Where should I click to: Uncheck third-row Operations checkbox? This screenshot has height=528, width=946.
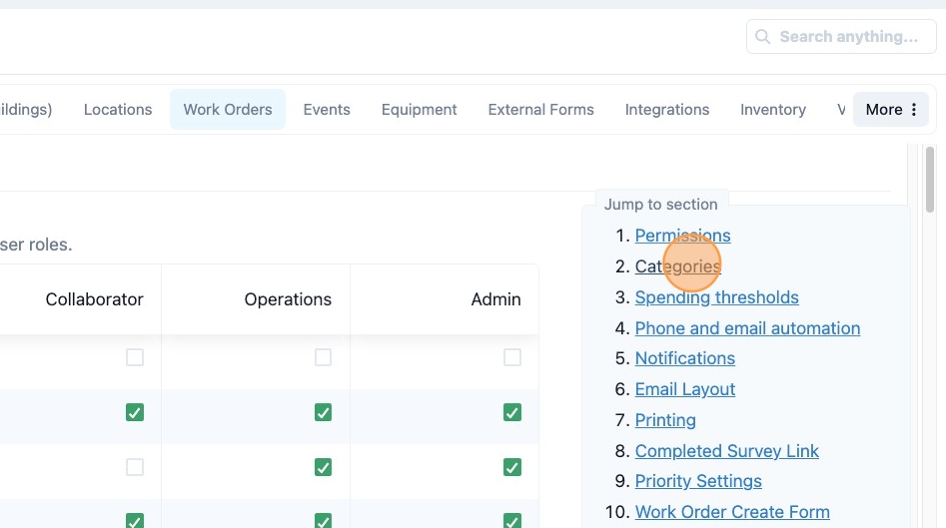[x=323, y=467]
